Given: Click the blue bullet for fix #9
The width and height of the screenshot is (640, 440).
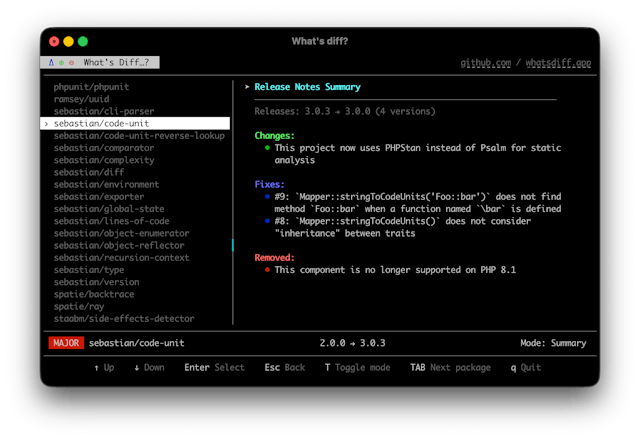Looking at the screenshot, I should pyautogui.click(x=268, y=197).
